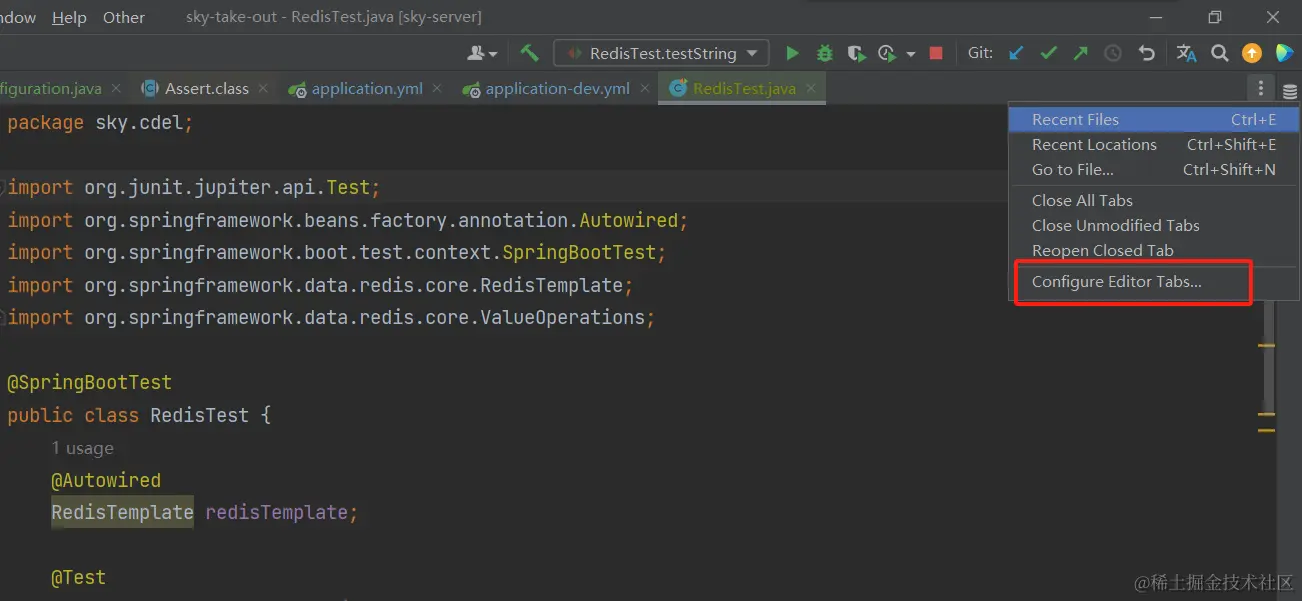This screenshot has width=1302, height=601.
Task: Click the @Autowired annotation
Action: point(106,480)
